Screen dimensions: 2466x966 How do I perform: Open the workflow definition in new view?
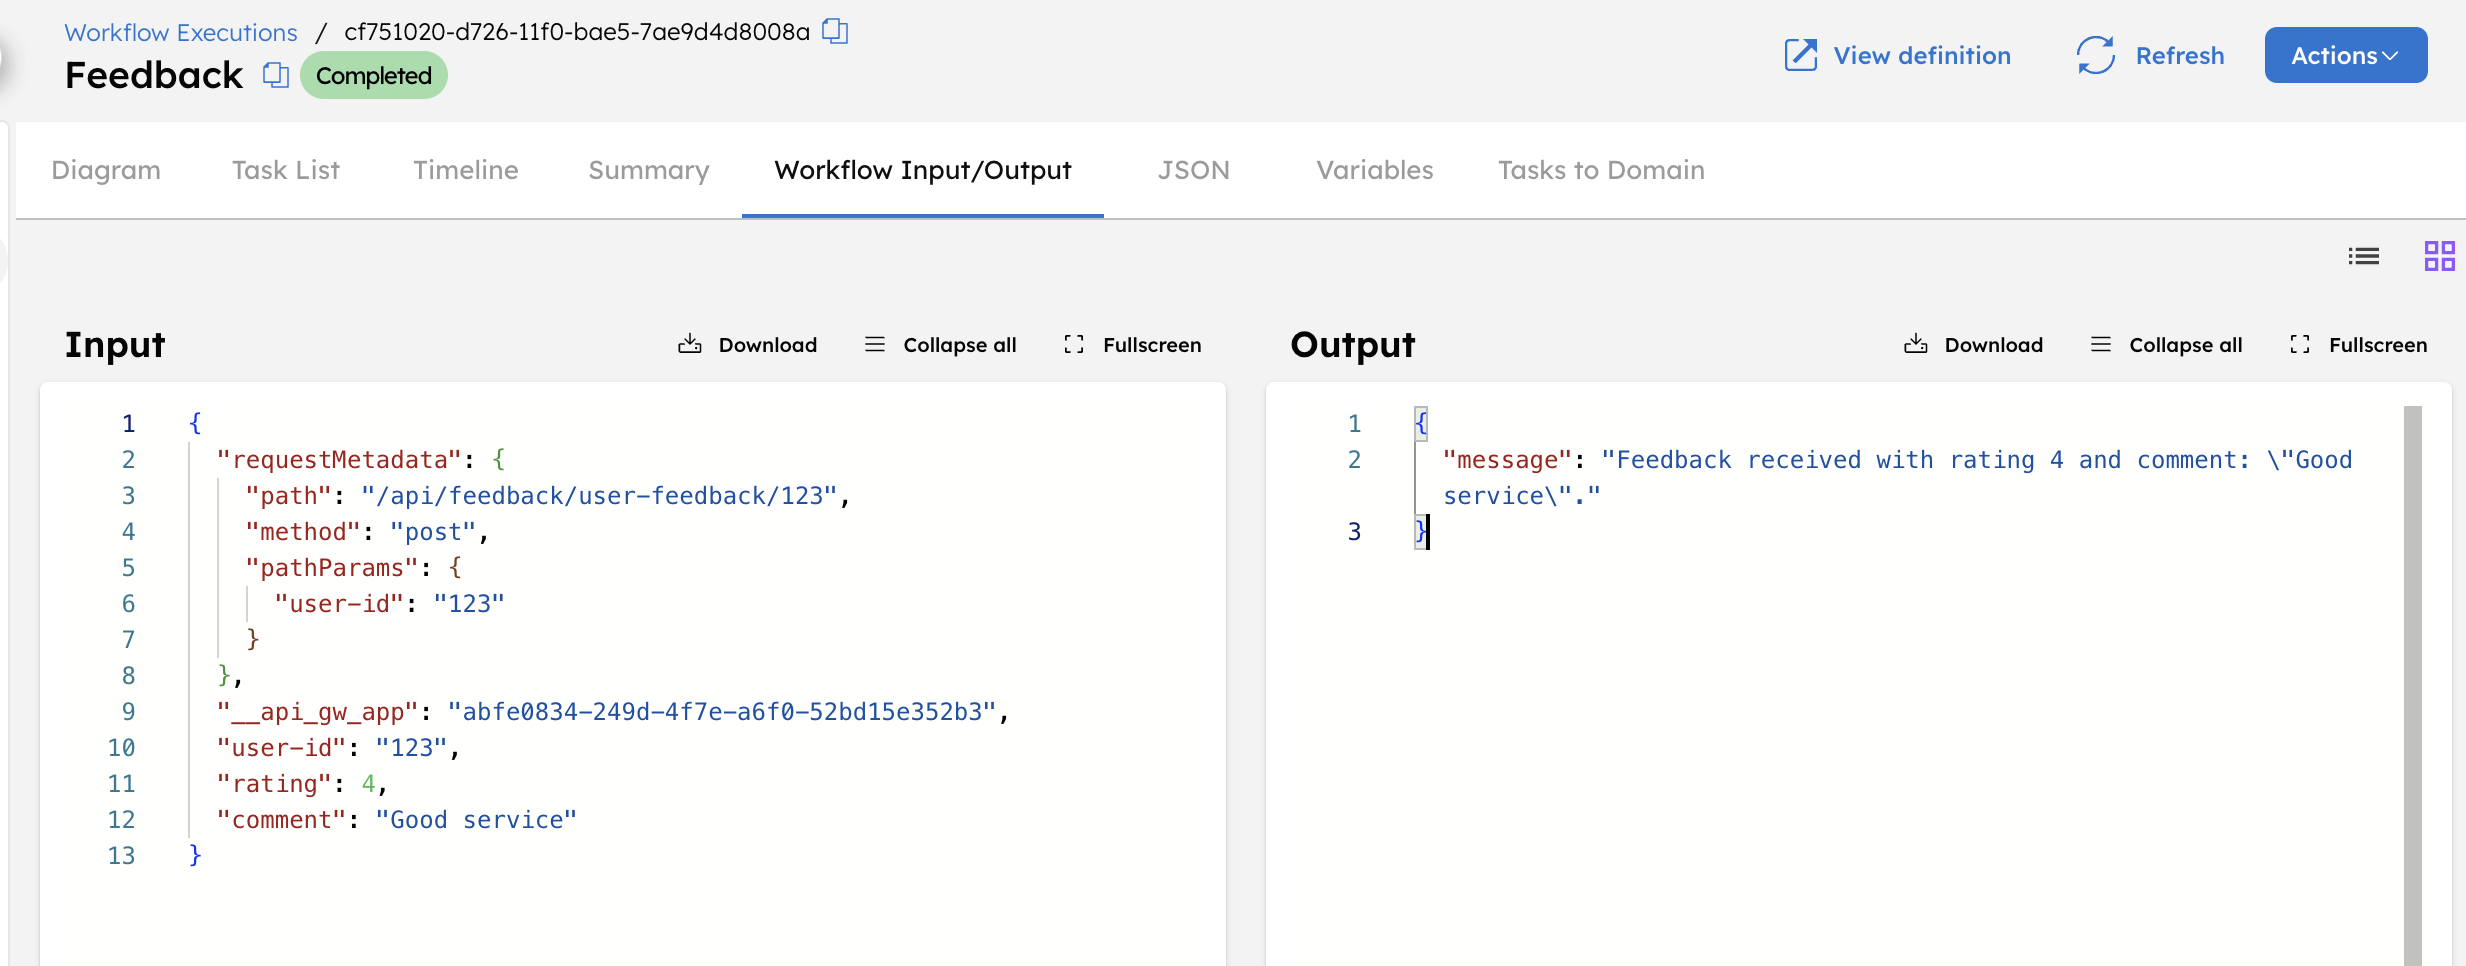click(x=1897, y=55)
